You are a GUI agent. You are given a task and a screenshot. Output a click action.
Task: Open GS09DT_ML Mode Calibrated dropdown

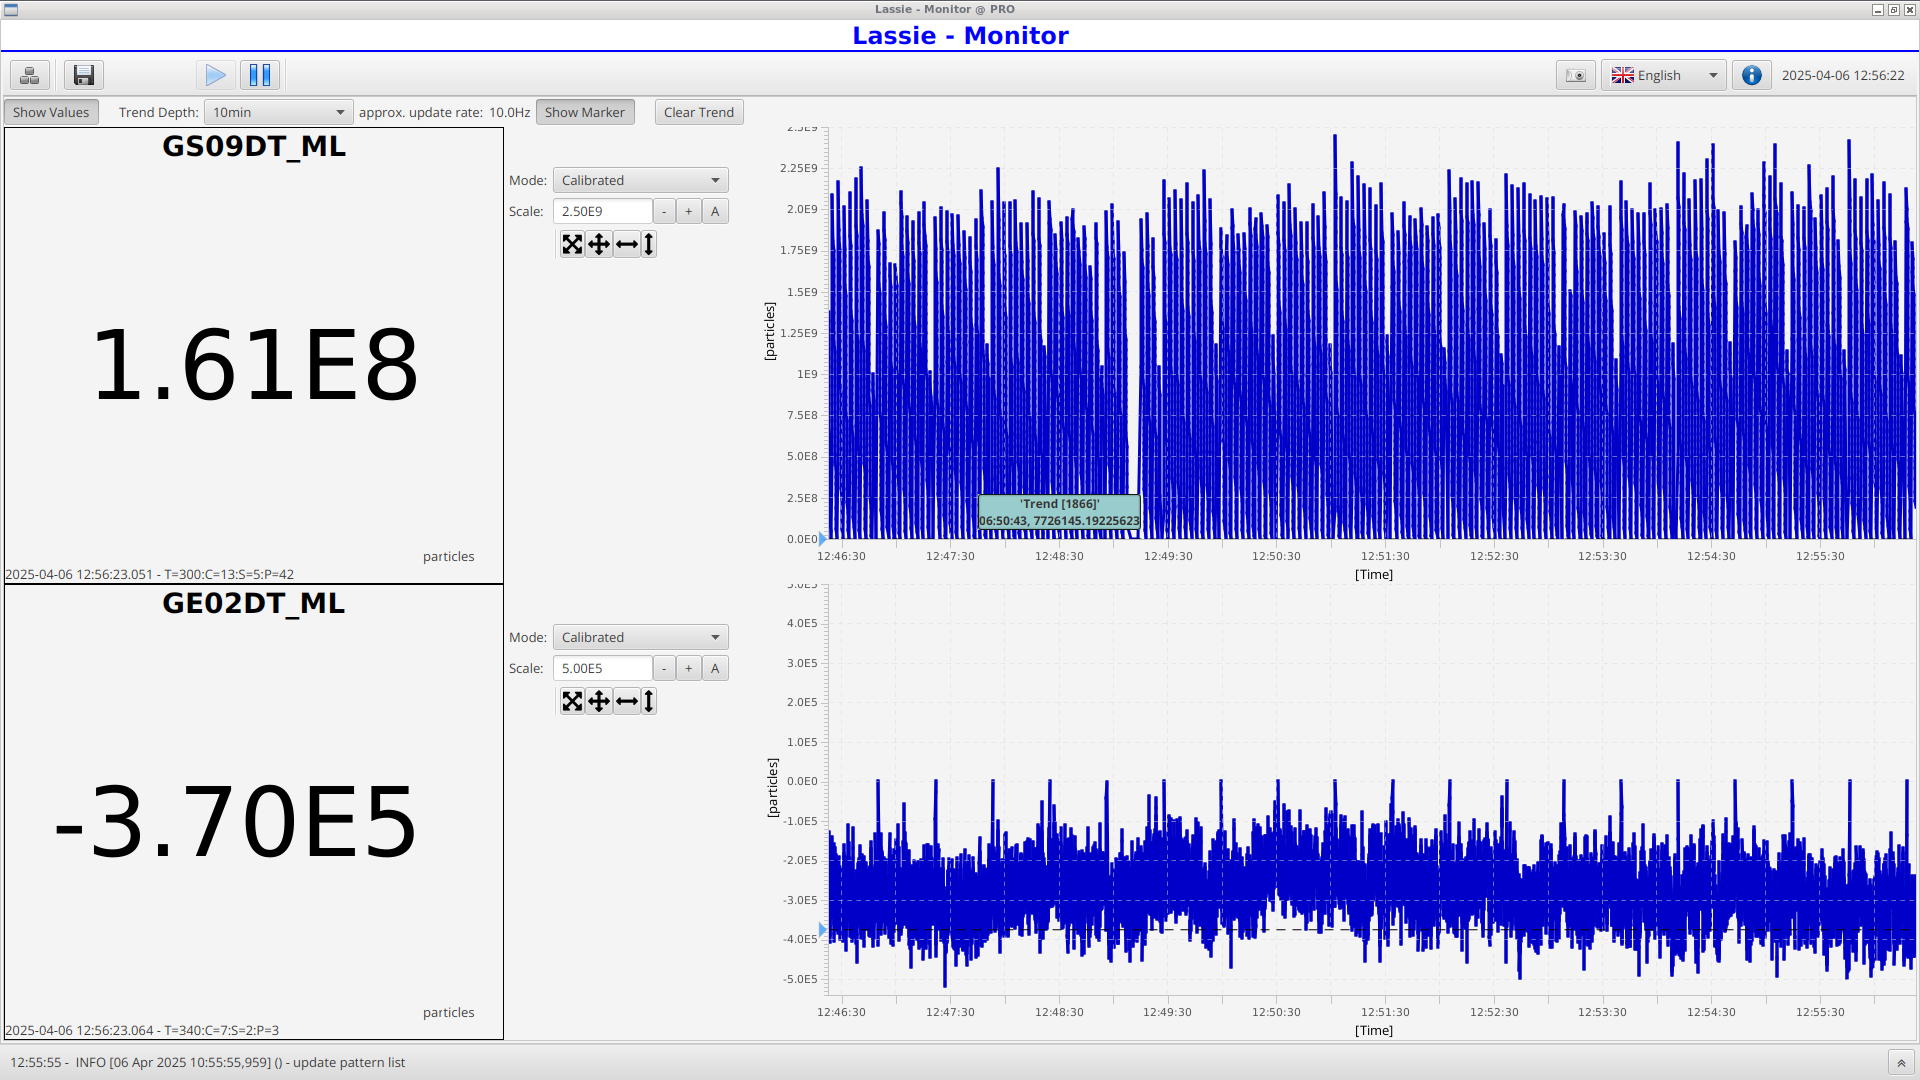pos(640,180)
